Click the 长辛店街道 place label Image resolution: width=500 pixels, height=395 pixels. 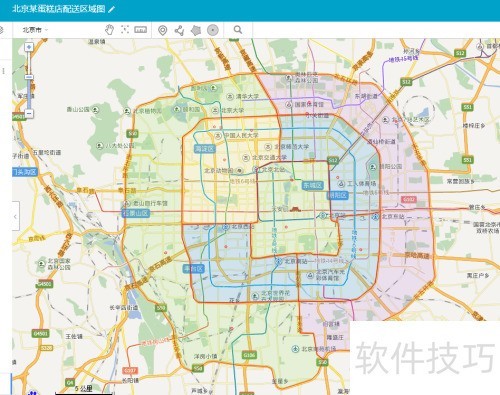[124, 308]
